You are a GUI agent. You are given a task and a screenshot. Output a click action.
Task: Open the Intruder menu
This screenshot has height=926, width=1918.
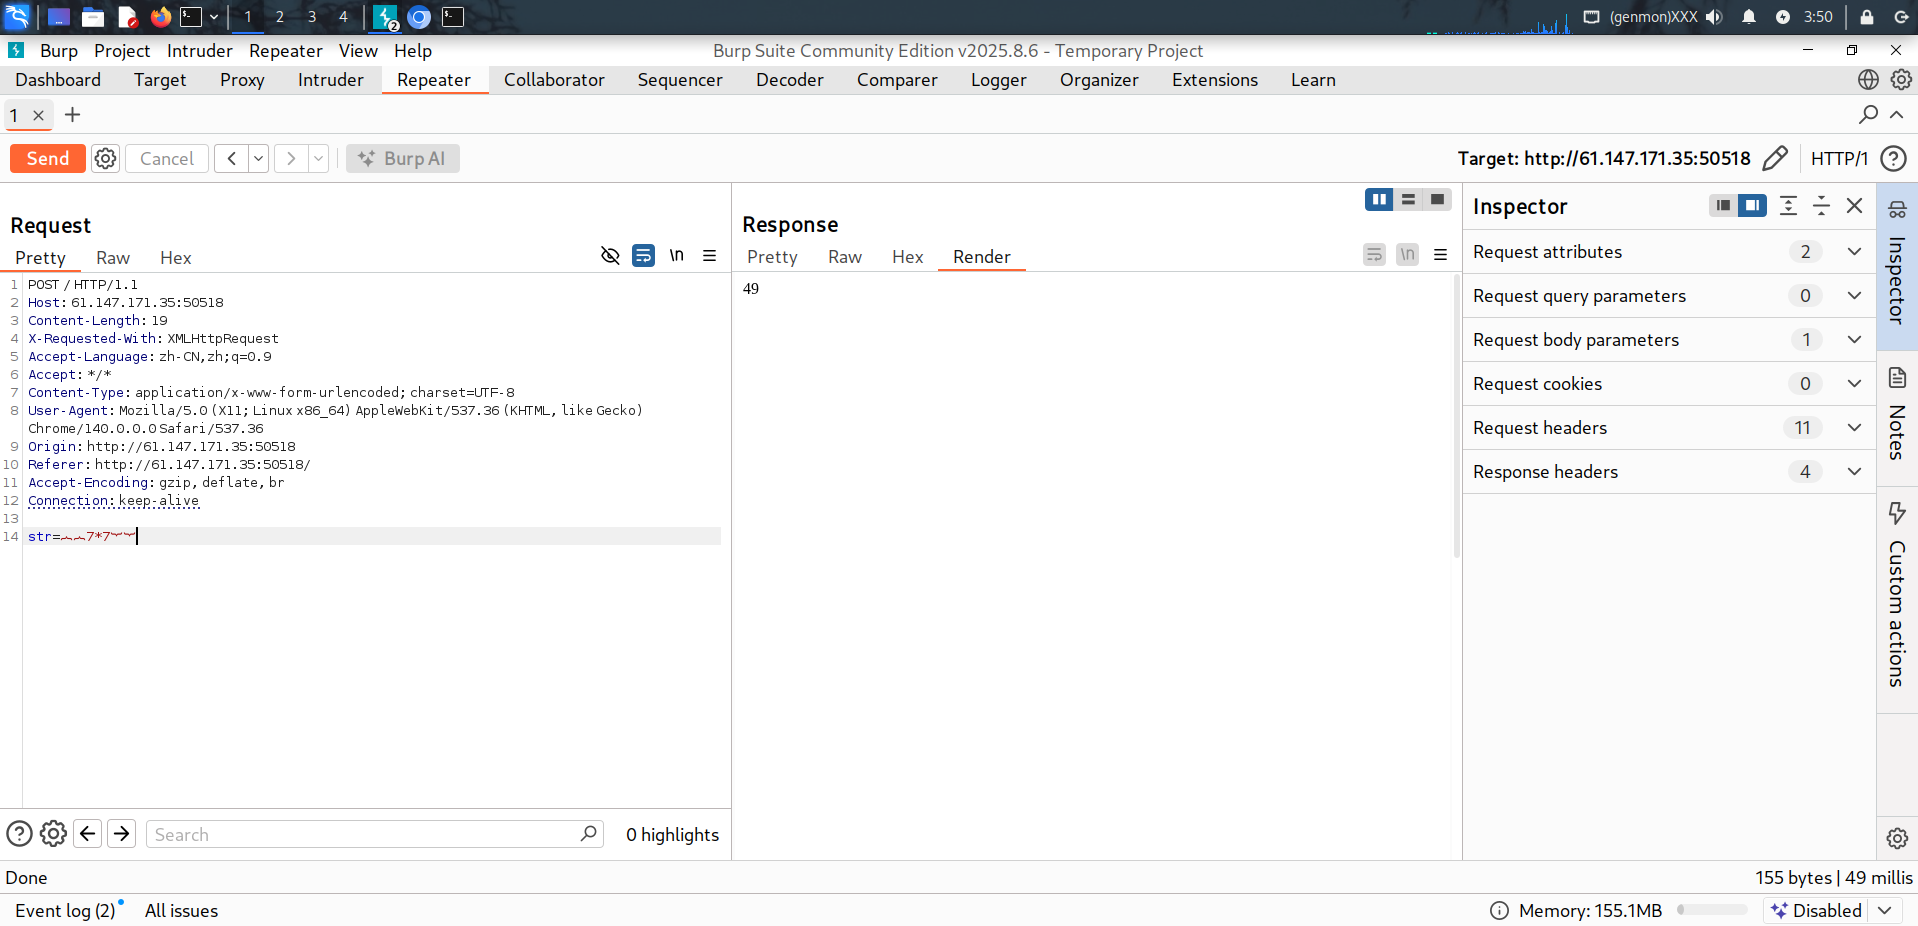199,50
